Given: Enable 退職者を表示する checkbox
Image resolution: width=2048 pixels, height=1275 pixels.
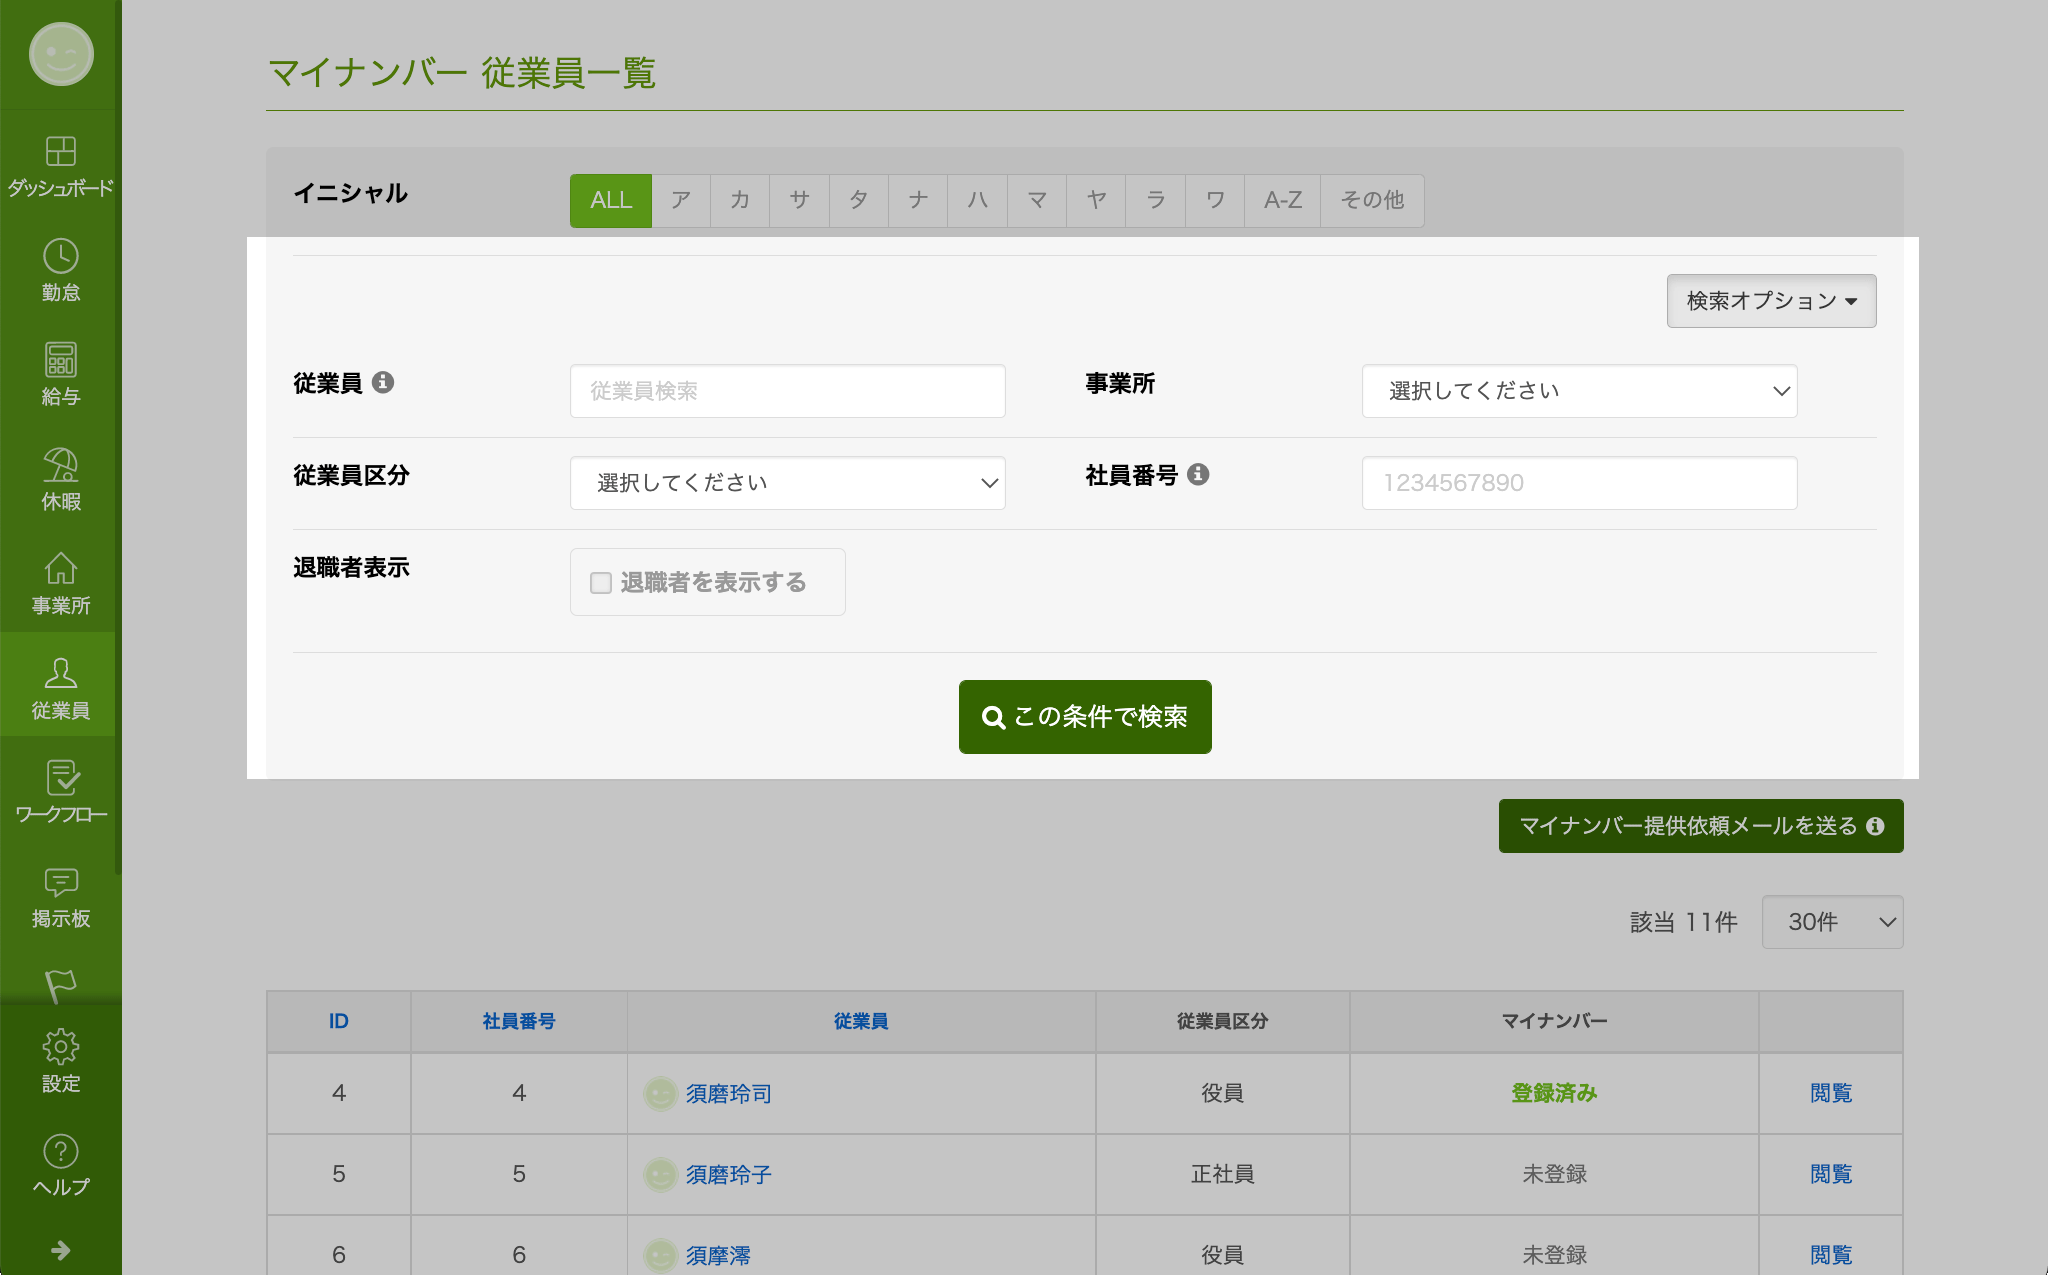Looking at the screenshot, I should (601, 583).
